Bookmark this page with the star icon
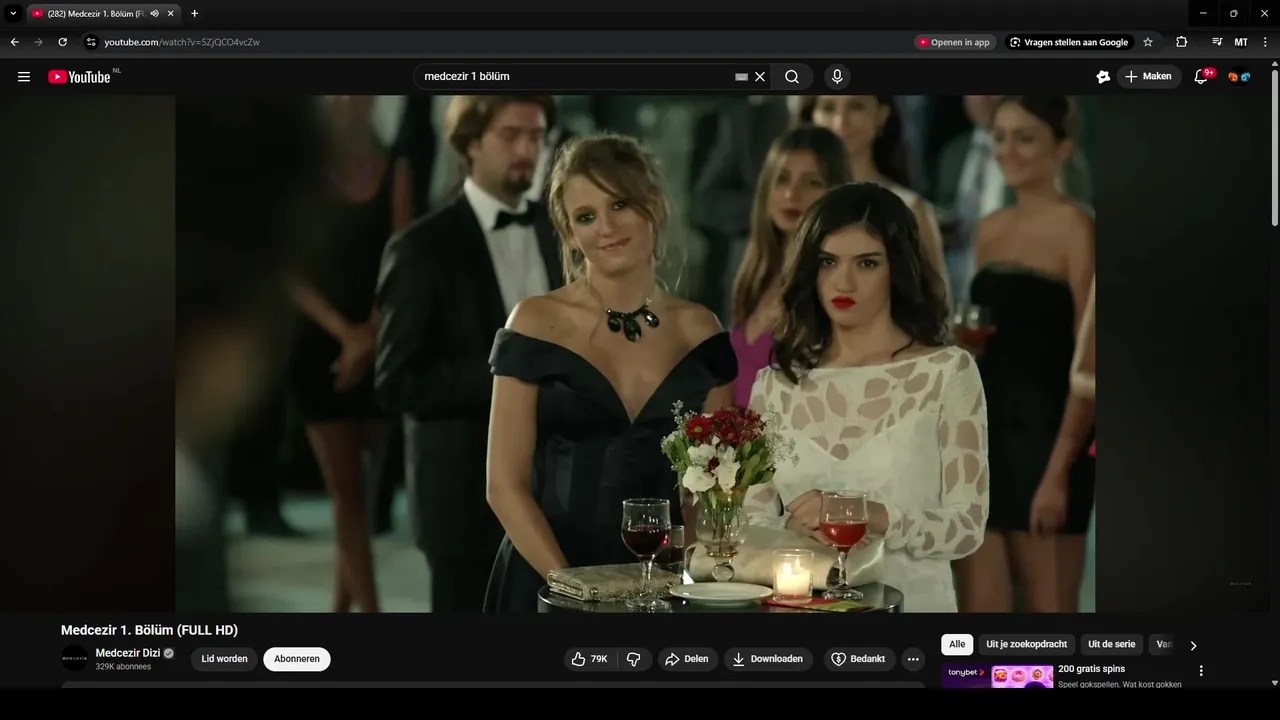This screenshot has height=720, width=1280. pyautogui.click(x=1148, y=42)
